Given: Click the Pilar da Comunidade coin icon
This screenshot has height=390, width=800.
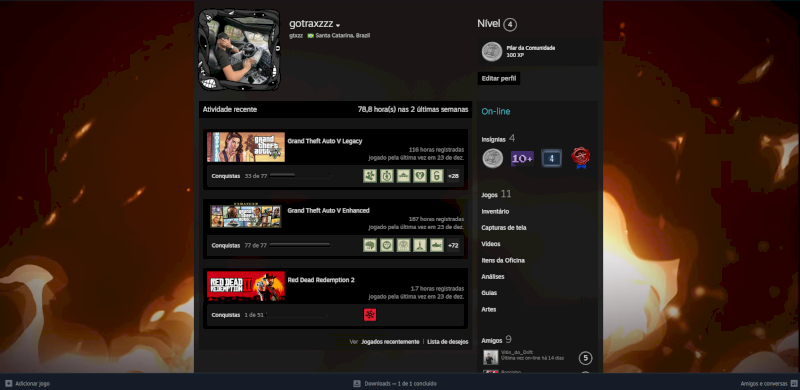Looking at the screenshot, I should point(492,52).
